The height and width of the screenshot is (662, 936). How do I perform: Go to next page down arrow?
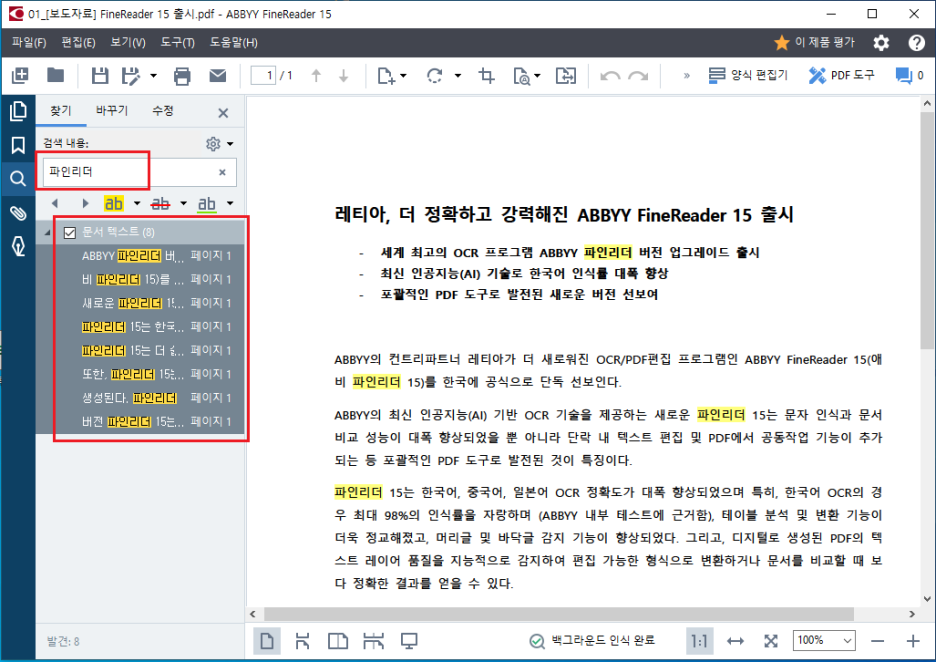[x=344, y=75]
